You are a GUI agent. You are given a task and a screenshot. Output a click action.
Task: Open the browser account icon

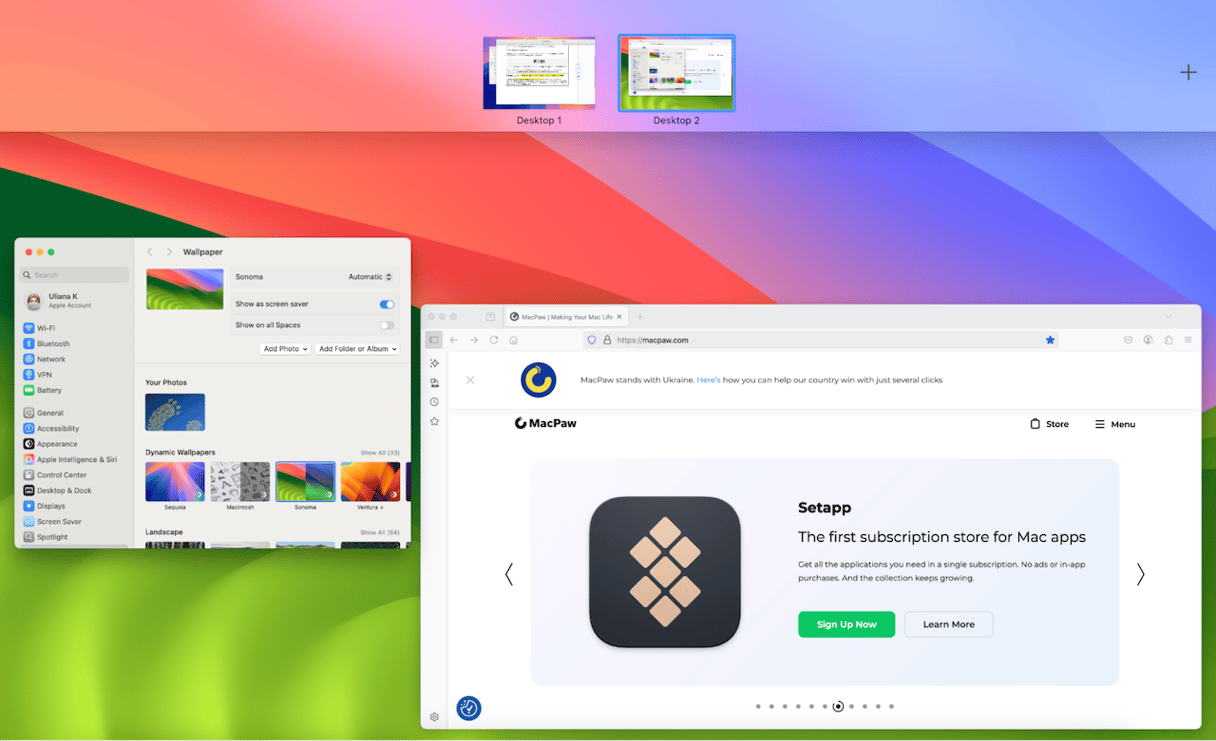tap(1148, 340)
